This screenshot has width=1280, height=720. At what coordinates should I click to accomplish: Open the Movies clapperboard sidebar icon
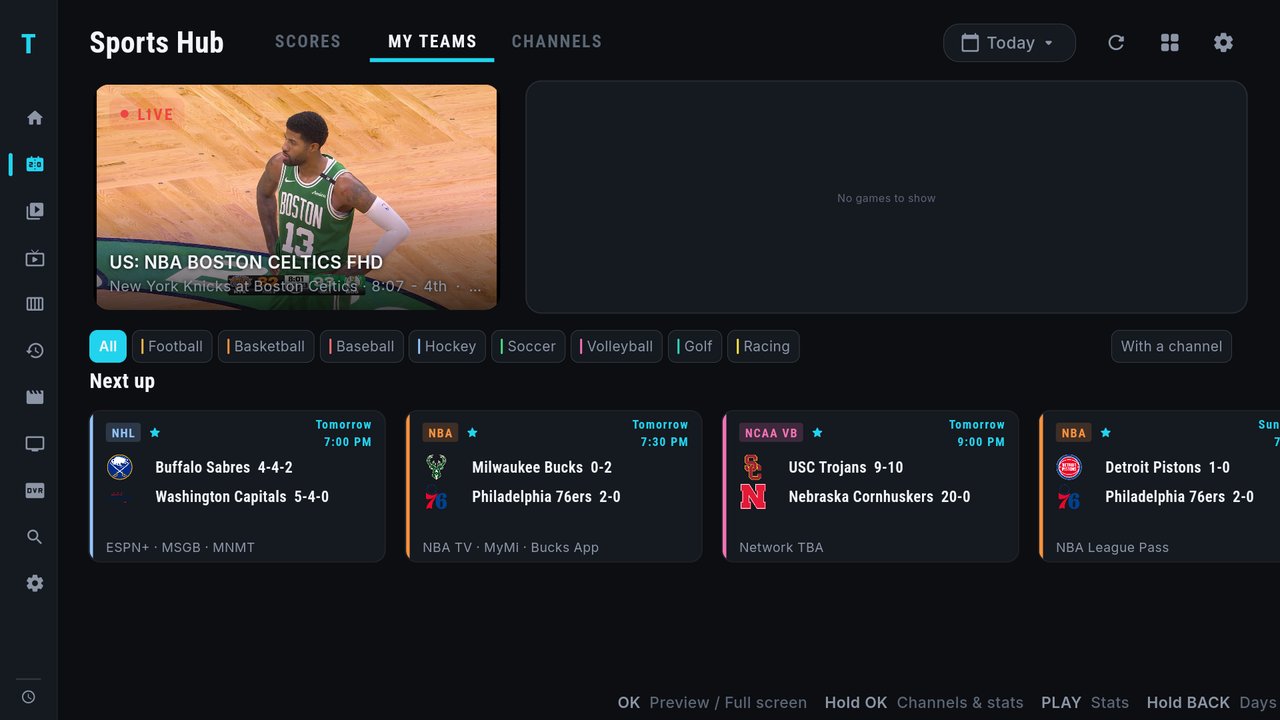coord(35,397)
